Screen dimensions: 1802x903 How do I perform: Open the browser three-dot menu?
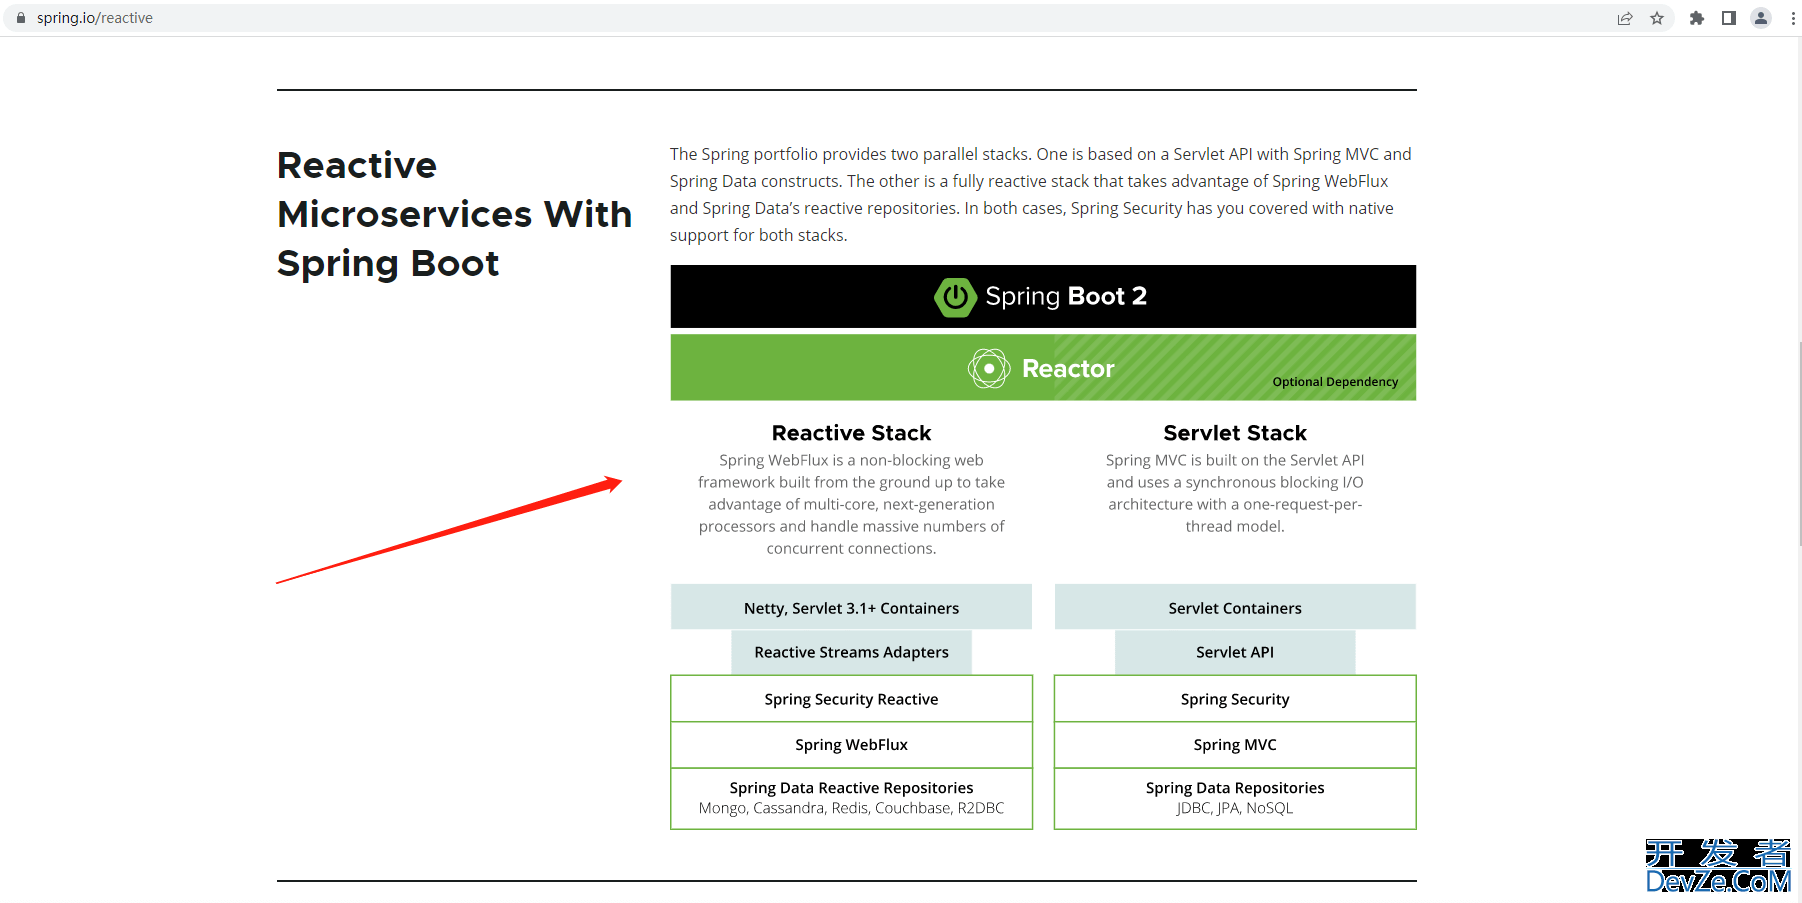pos(1793,18)
